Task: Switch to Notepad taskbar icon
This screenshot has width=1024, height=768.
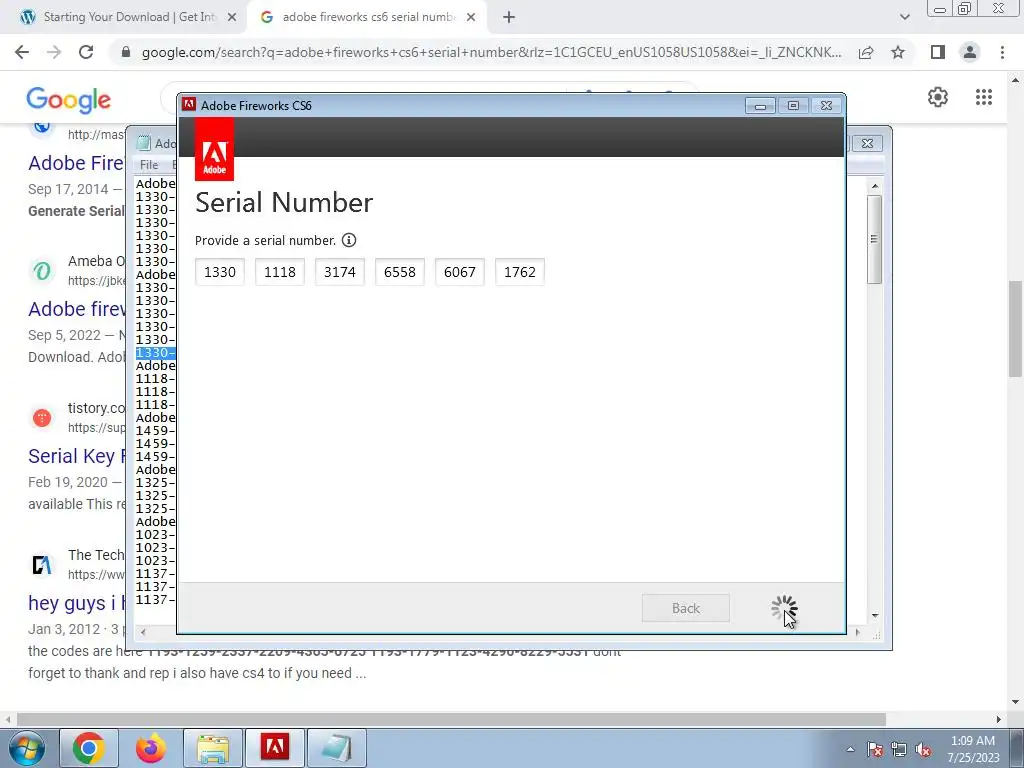Action: [x=336, y=748]
